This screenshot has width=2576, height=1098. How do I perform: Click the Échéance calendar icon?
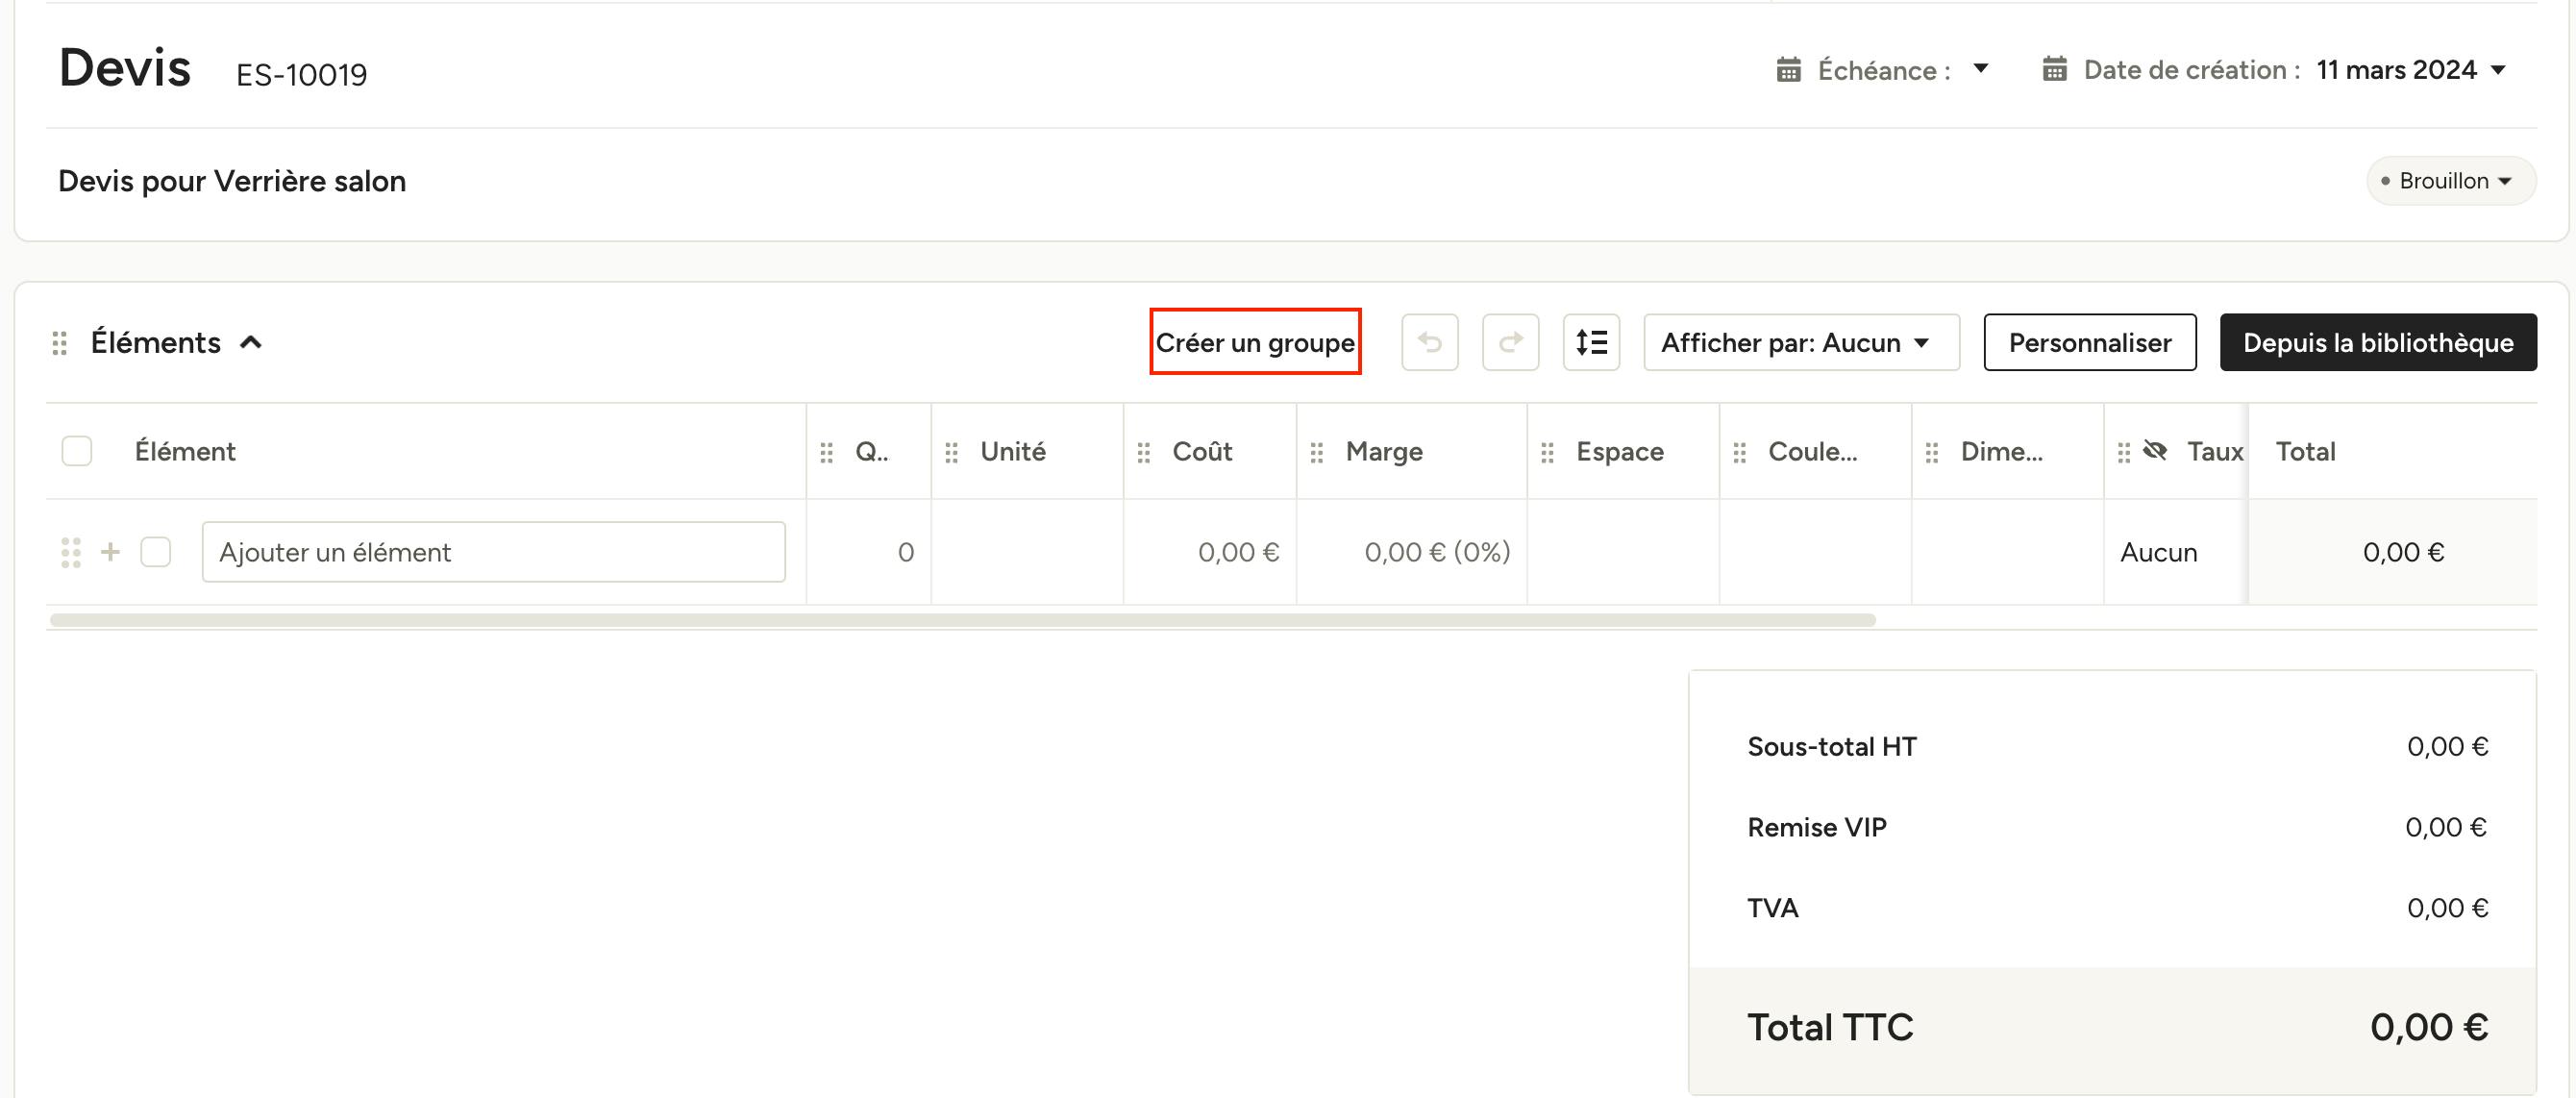1788,70
